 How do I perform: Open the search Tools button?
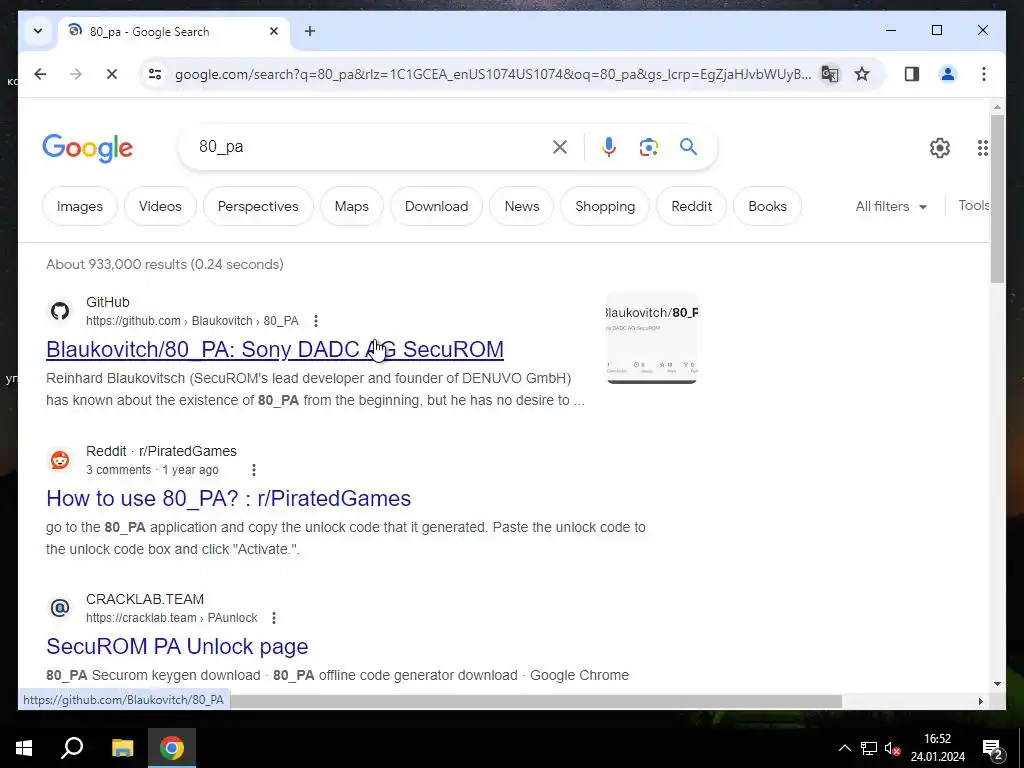(x=974, y=206)
